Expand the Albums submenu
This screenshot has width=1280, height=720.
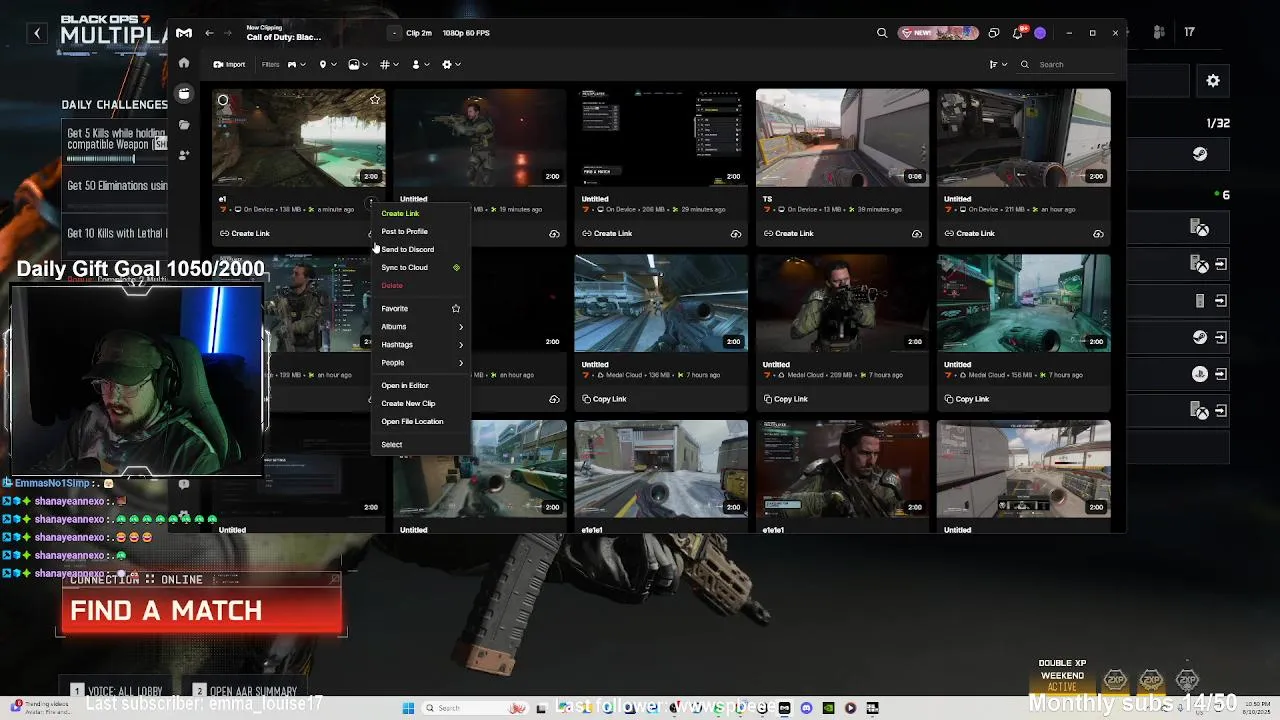(x=420, y=326)
